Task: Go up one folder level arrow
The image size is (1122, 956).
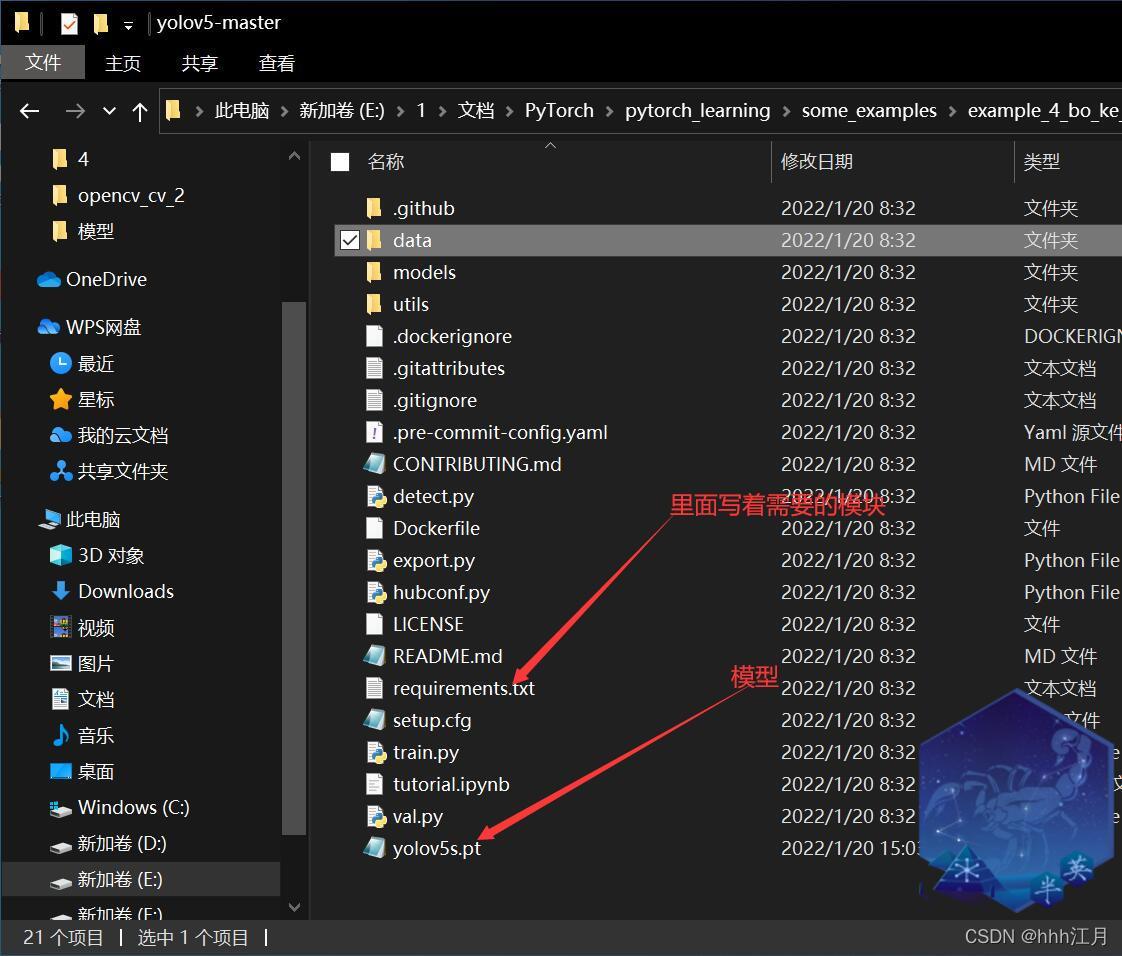Action: point(140,111)
